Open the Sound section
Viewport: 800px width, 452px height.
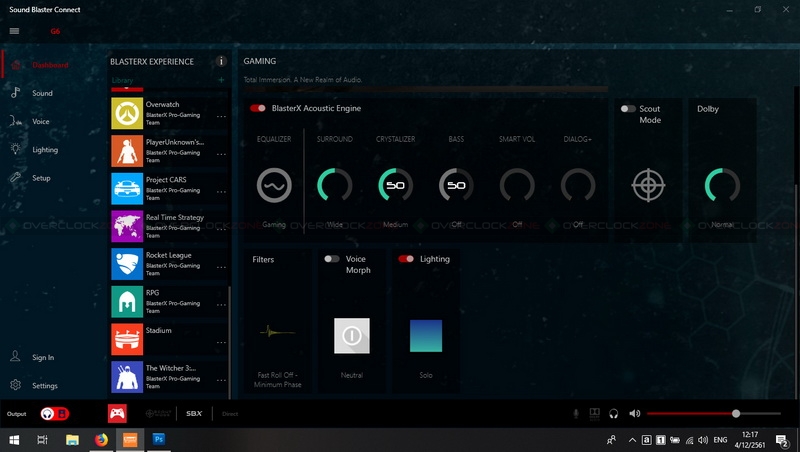point(42,93)
